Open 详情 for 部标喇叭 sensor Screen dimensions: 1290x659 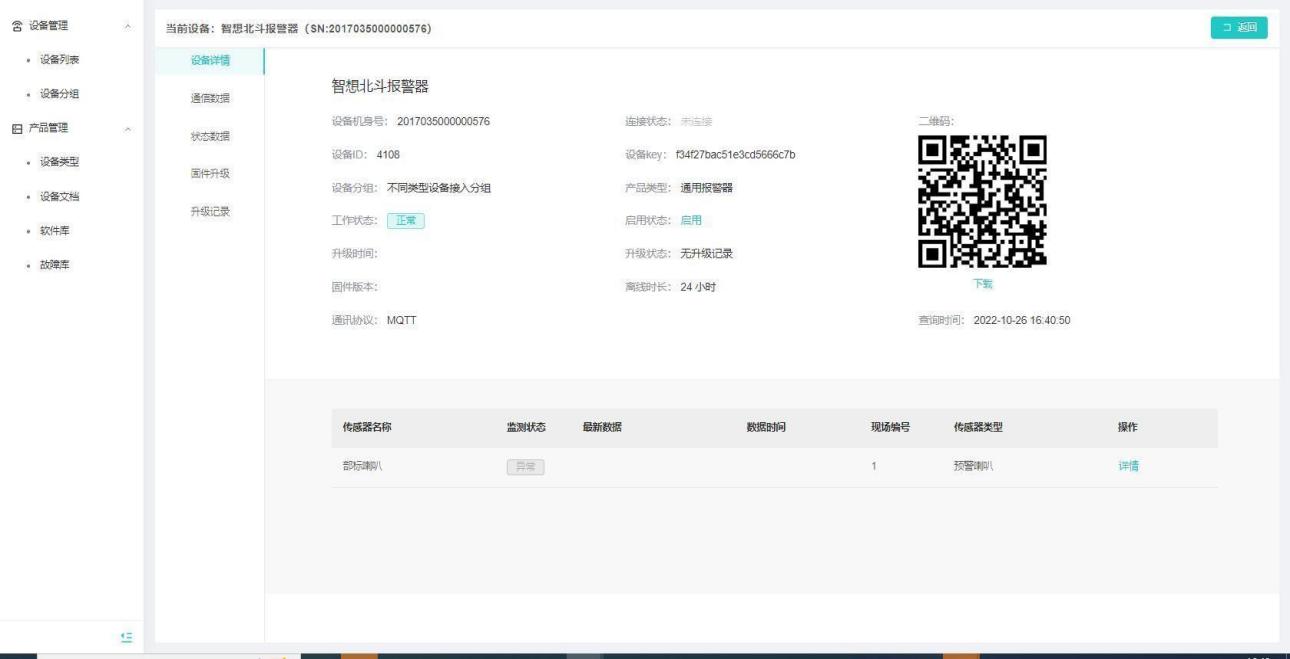1128,466
